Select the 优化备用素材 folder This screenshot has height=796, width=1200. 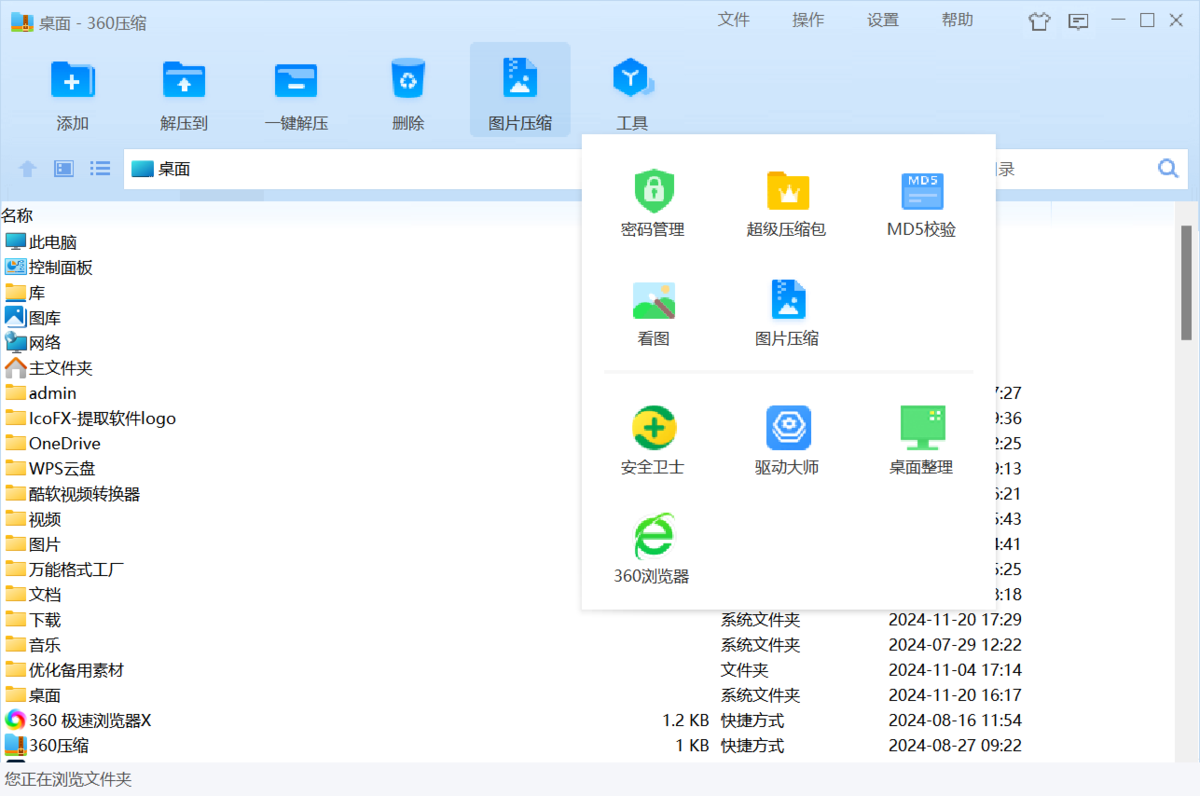76,670
